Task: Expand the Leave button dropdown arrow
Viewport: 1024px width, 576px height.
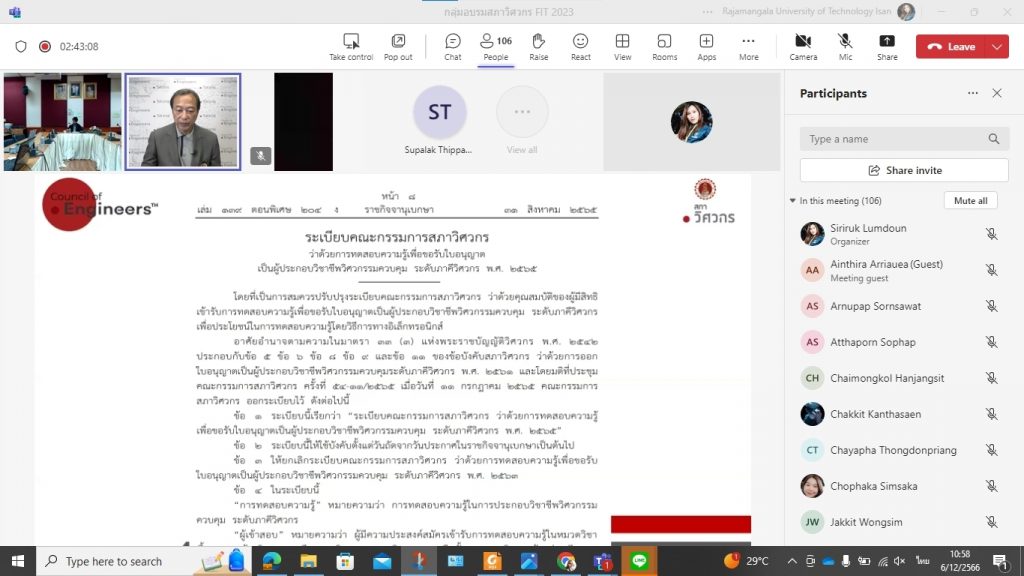Action: click(x=997, y=47)
